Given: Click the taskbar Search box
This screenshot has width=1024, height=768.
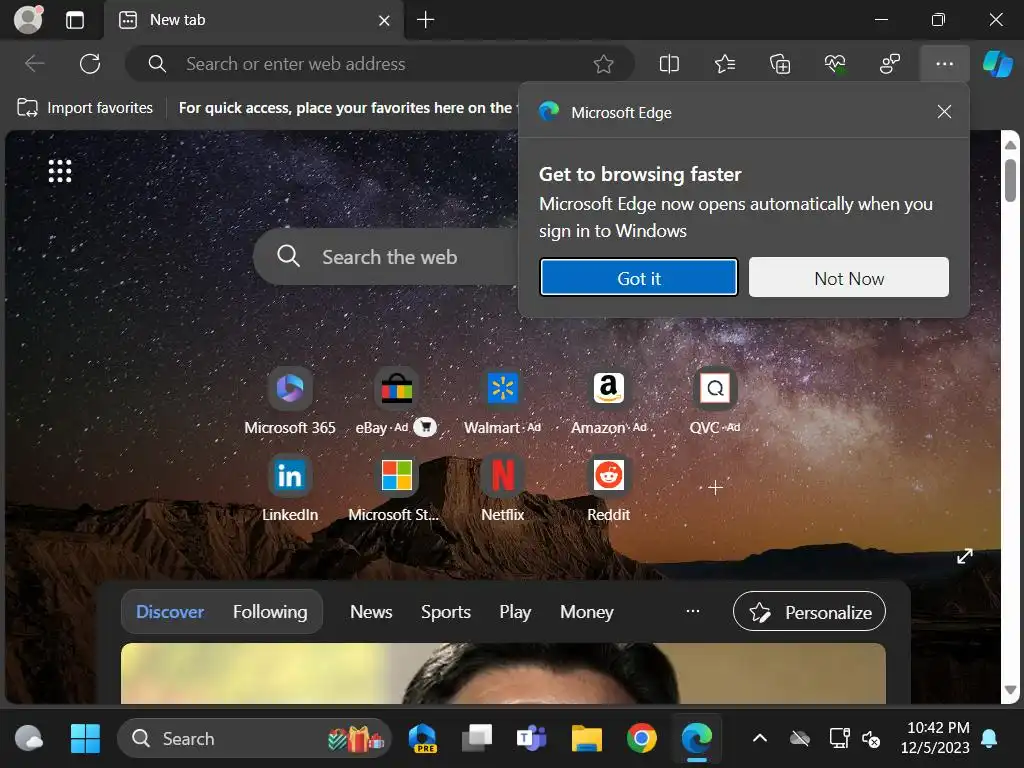Looking at the screenshot, I should (254, 739).
